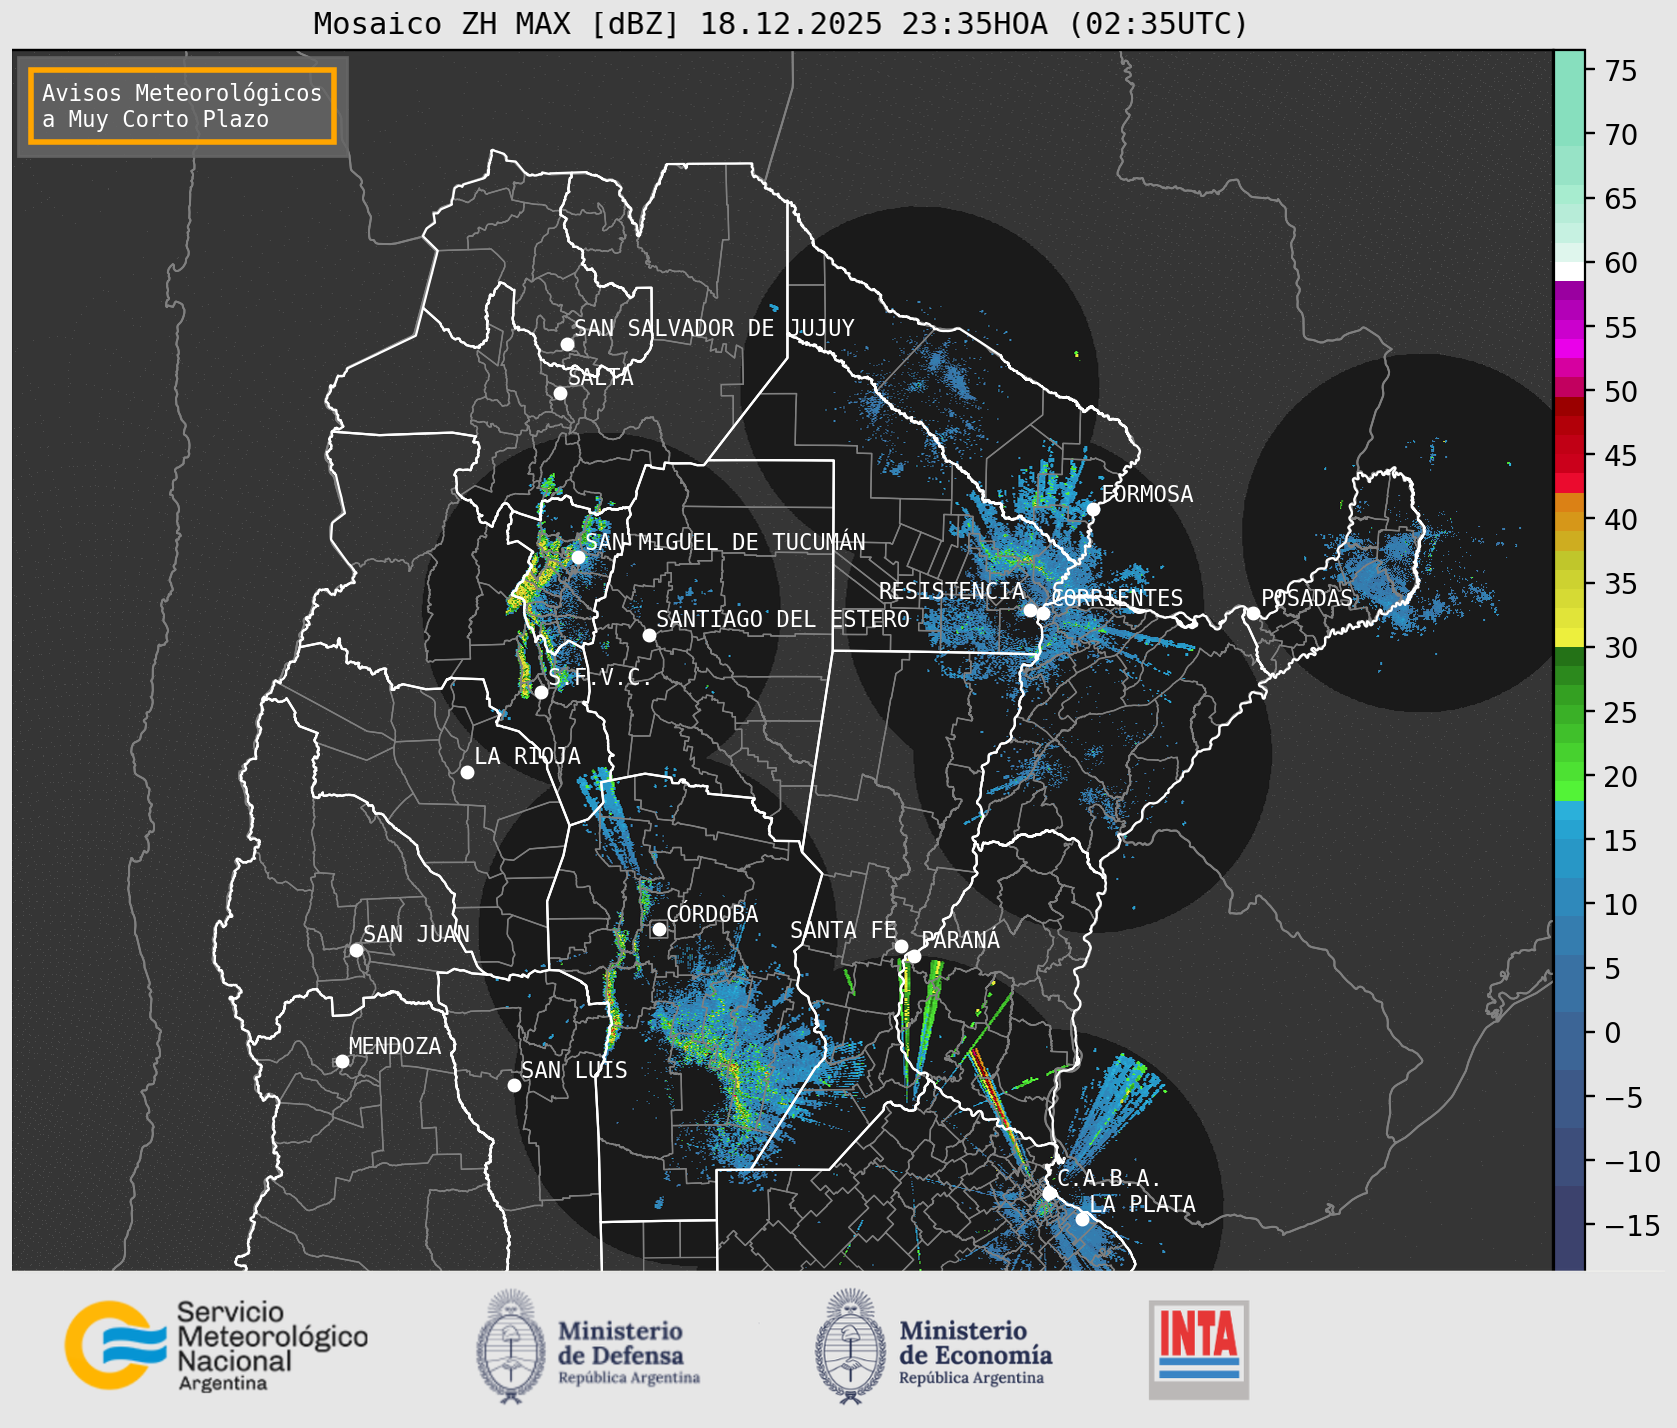The image size is (1677, 1428).
Task: Click the 0 value on the dBZ scale
Action: click(1613, 1033)
